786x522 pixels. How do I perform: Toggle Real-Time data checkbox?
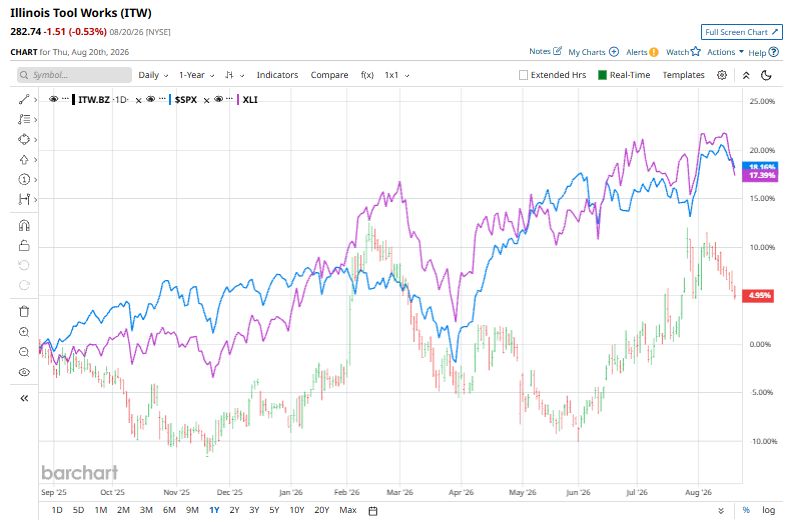603,75
